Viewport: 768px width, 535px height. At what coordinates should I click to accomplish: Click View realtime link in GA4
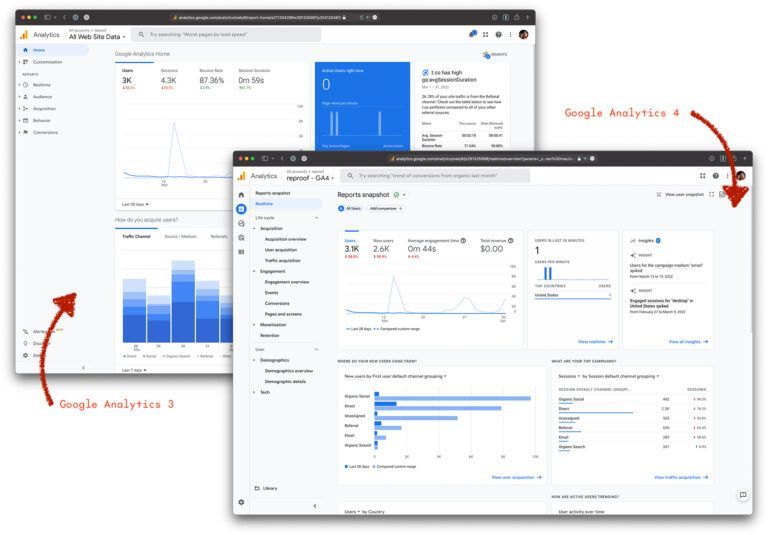[595, 341]
